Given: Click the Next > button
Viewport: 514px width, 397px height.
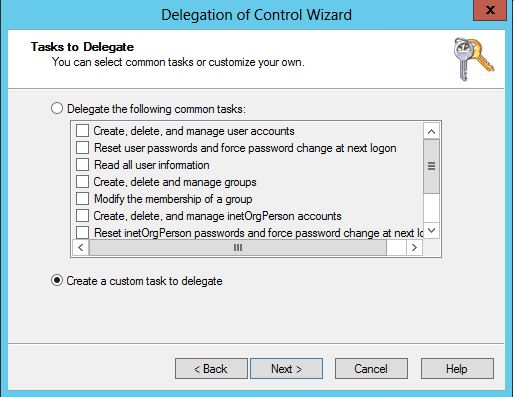Looking at the screenshot, I should tap(286, 369).
